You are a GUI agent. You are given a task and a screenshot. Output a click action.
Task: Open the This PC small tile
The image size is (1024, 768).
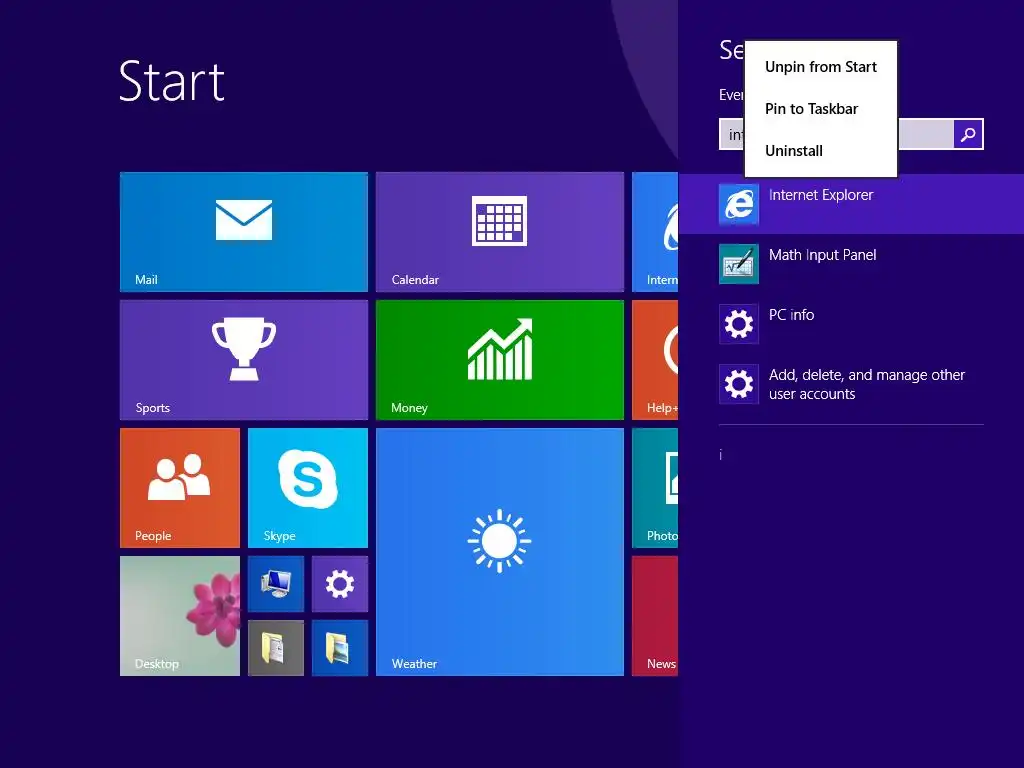(x=276, y=584)
